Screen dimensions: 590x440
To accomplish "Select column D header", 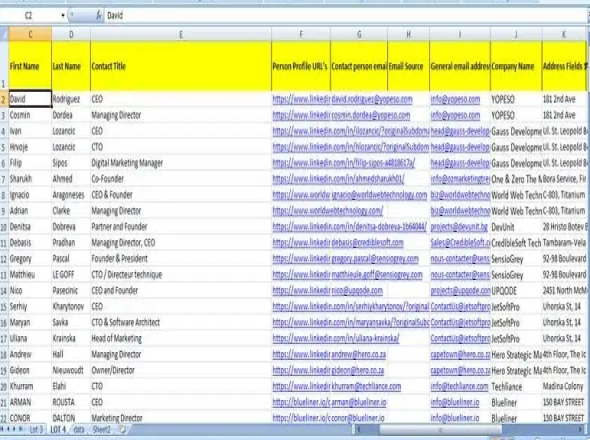I will click(71, 34).
